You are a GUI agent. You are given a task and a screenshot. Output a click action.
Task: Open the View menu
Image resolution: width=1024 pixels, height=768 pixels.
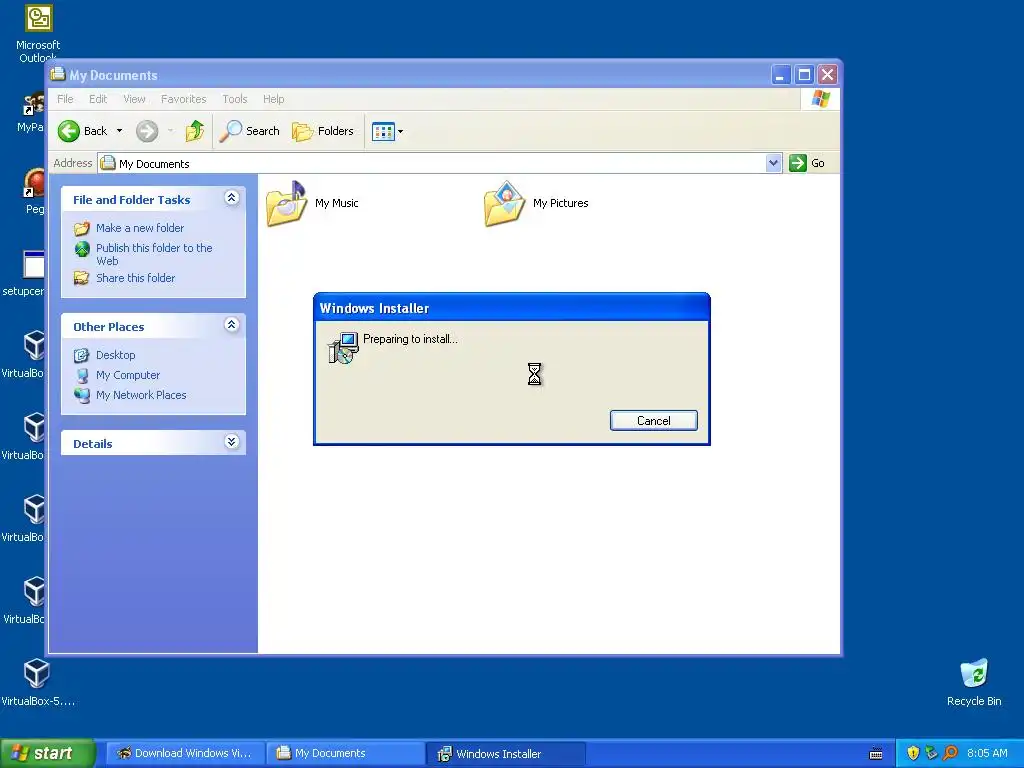(x=135, y=99)
